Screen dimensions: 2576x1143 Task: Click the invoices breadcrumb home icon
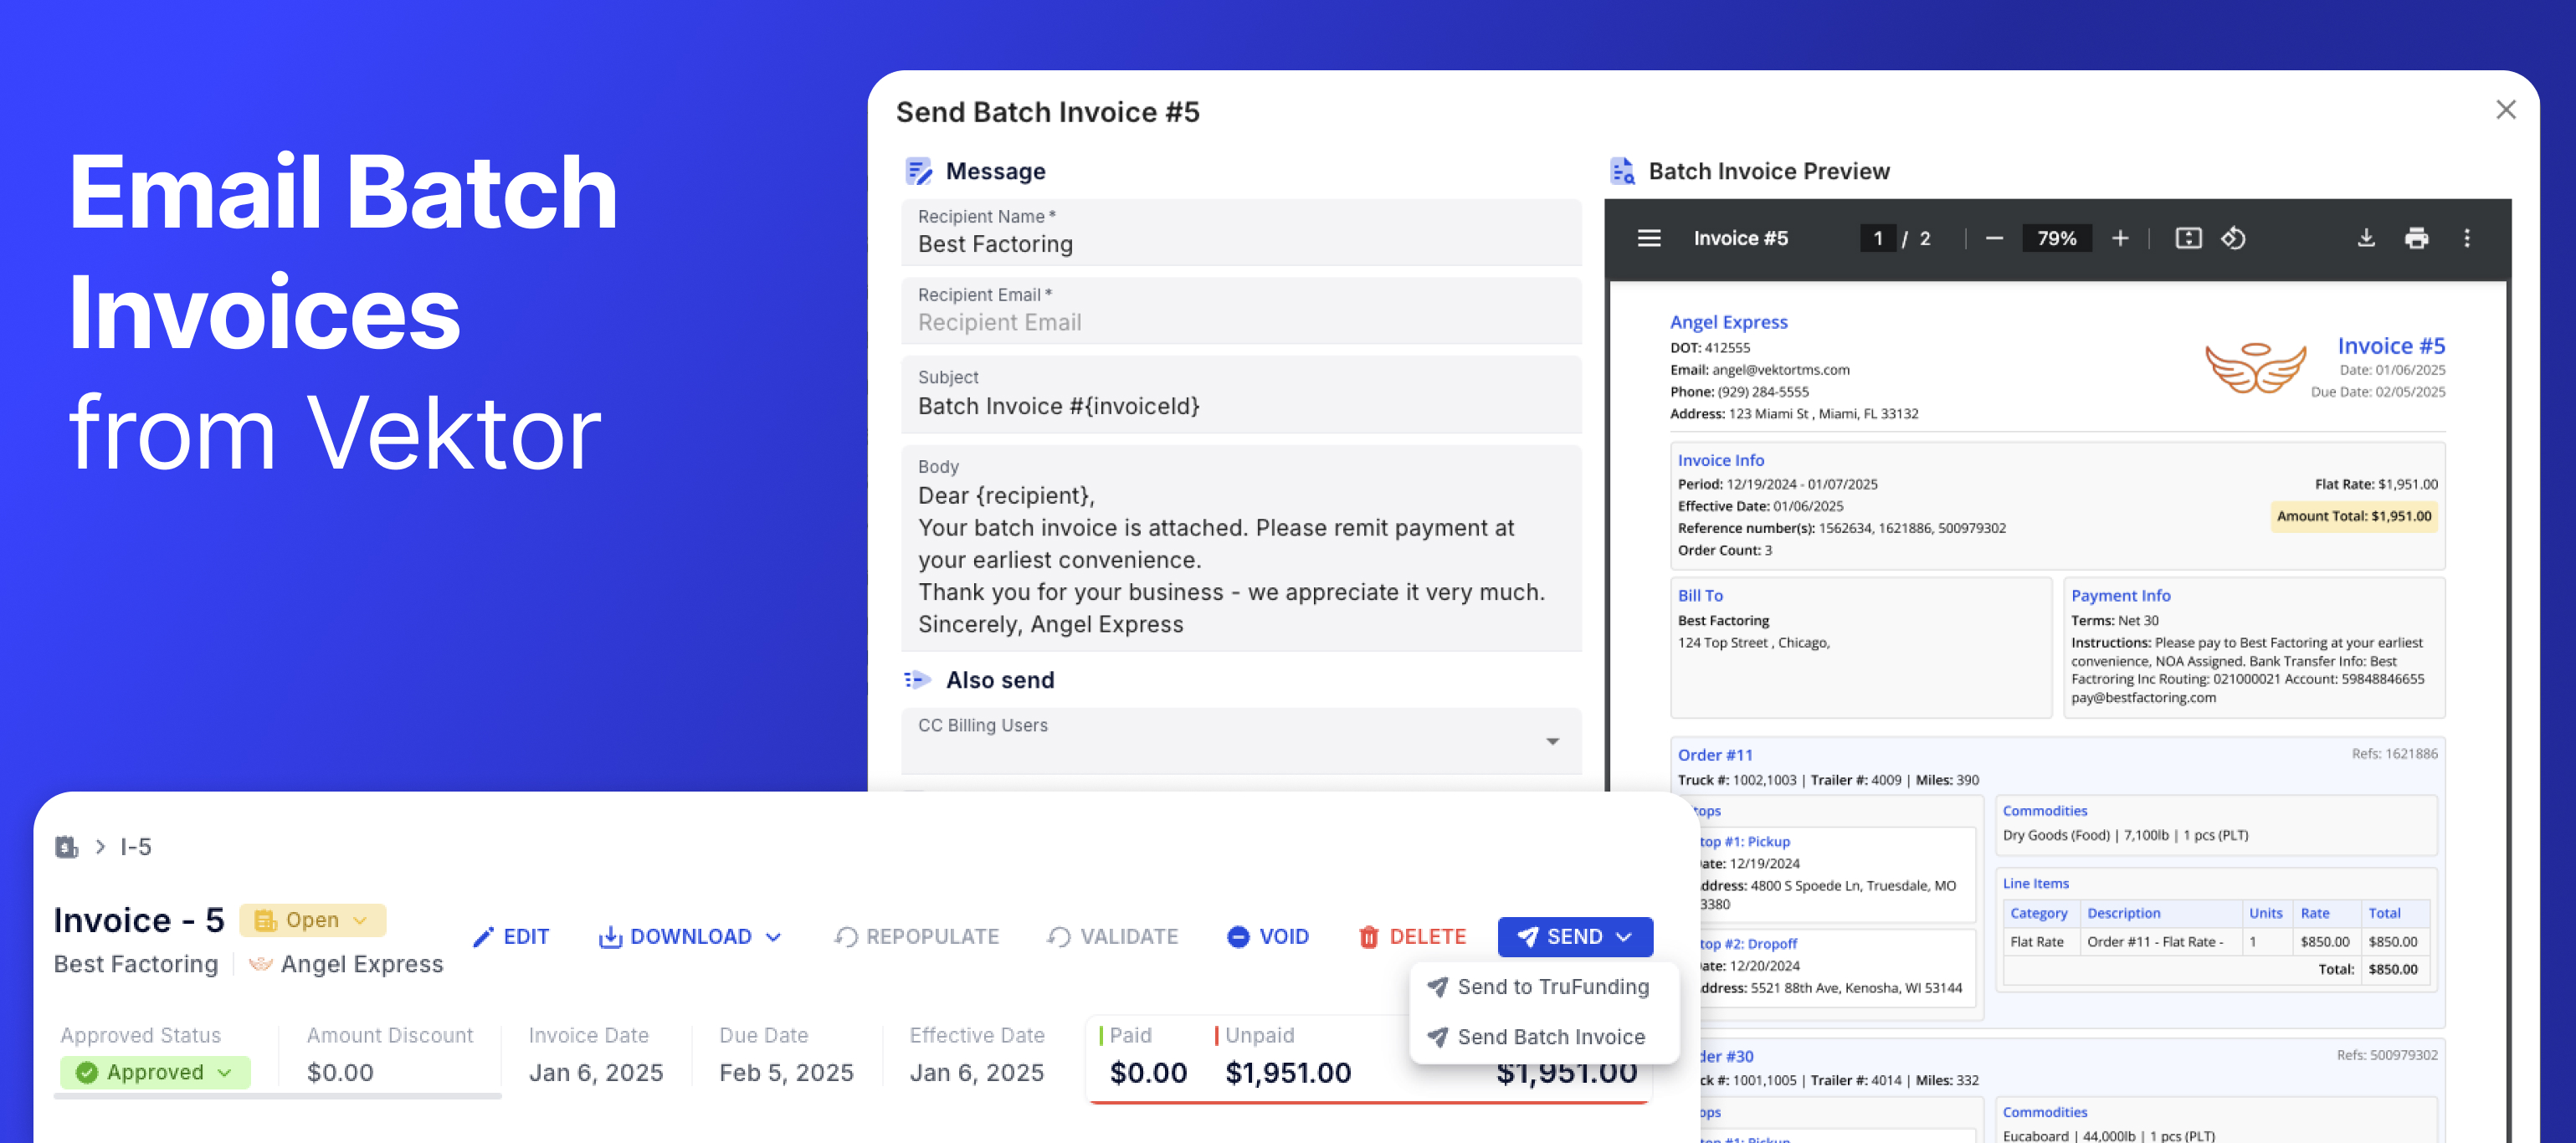click(66, 847)
